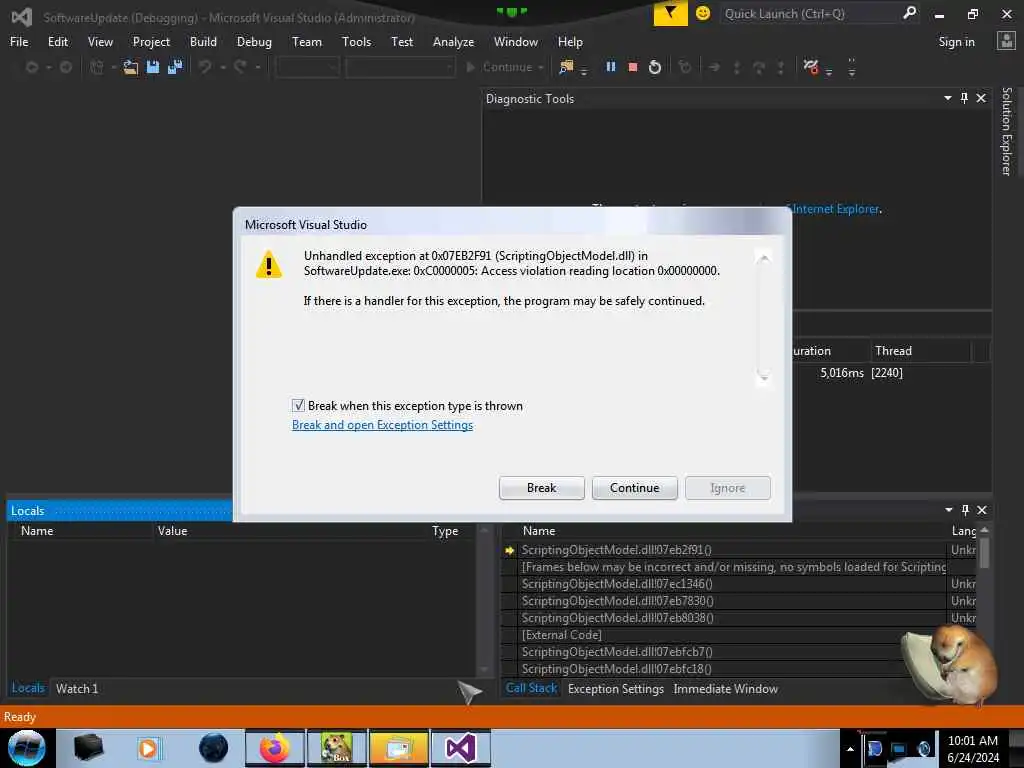Click the feedback notification flag icon
Screen dimensions: 1024x768
[671, 13]
